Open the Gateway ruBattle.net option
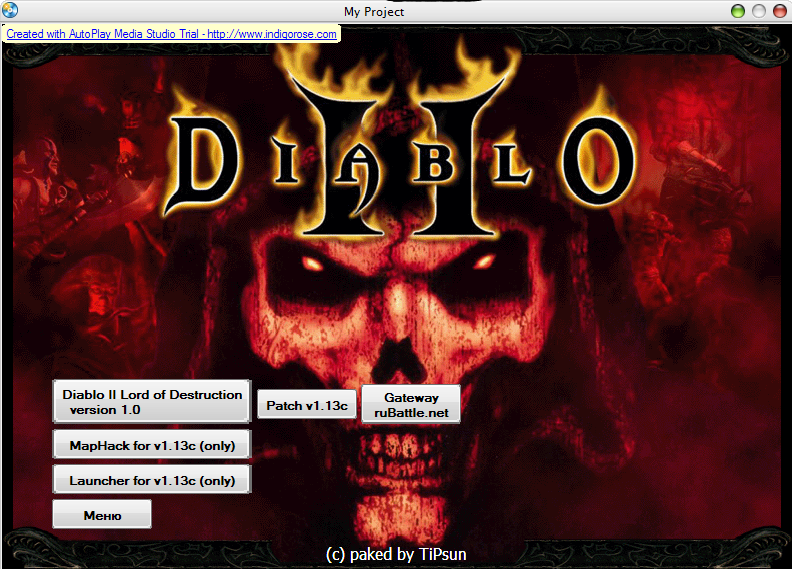Viewport: 792px width, 569px height. pos(410,404)
